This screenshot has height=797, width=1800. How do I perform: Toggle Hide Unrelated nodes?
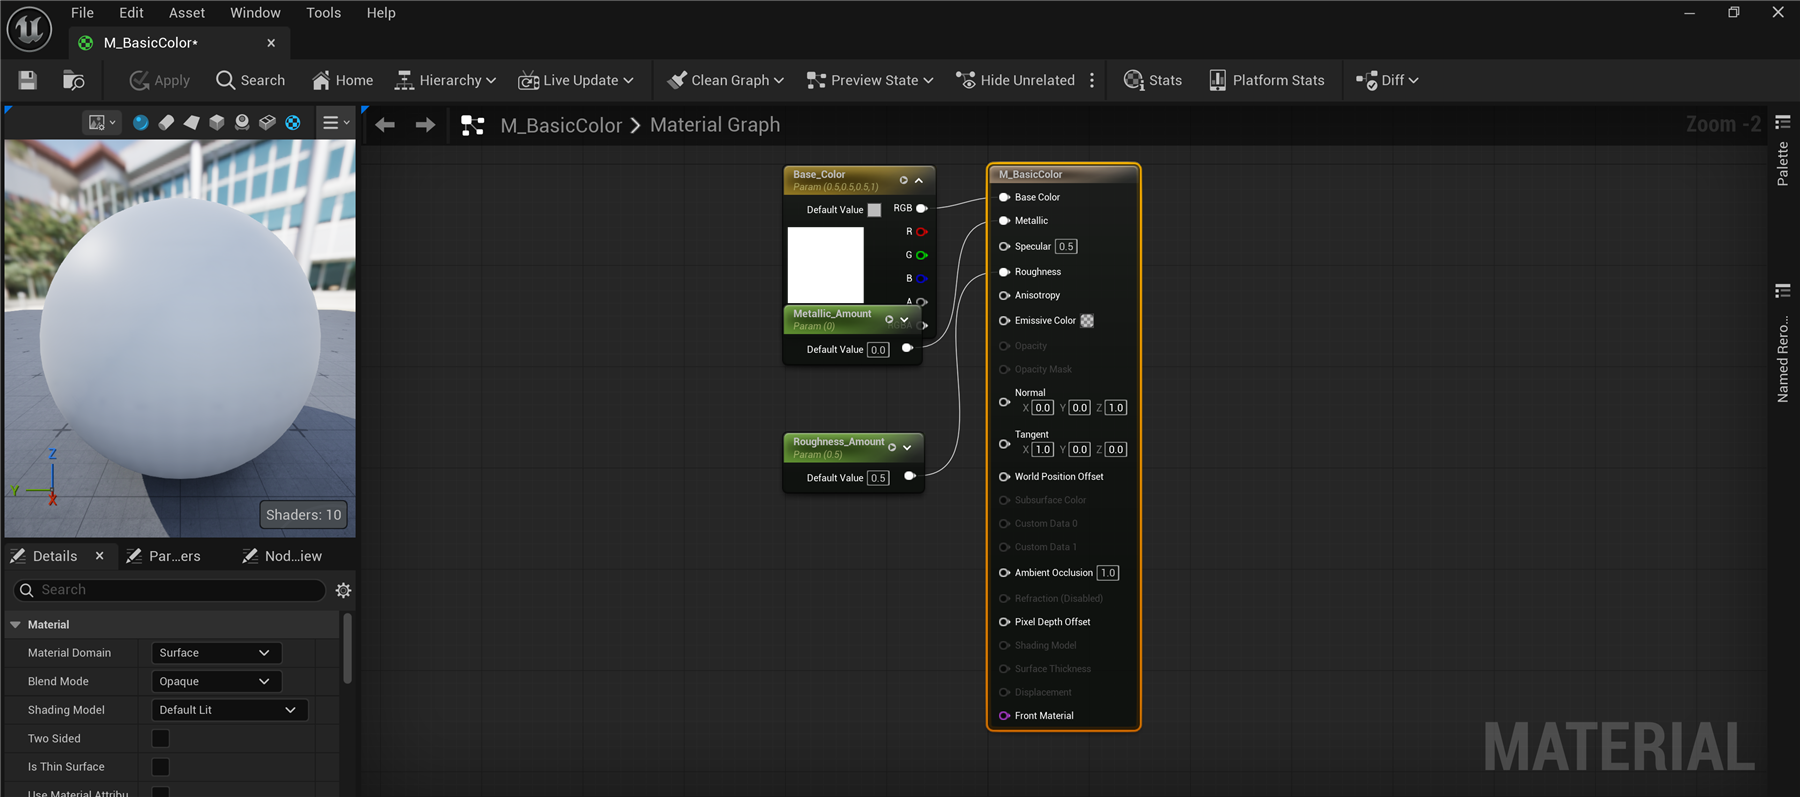coord(1016,80)
